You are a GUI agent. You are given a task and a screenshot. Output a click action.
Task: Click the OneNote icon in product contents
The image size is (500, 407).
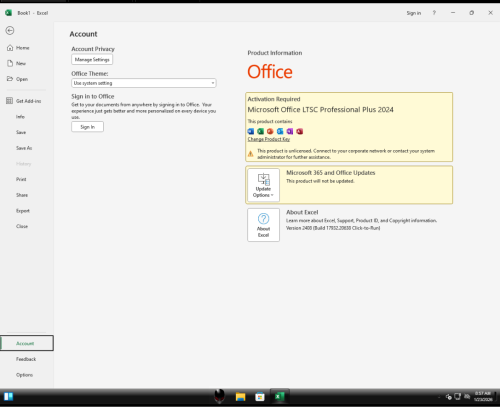[x=290, y=131]
